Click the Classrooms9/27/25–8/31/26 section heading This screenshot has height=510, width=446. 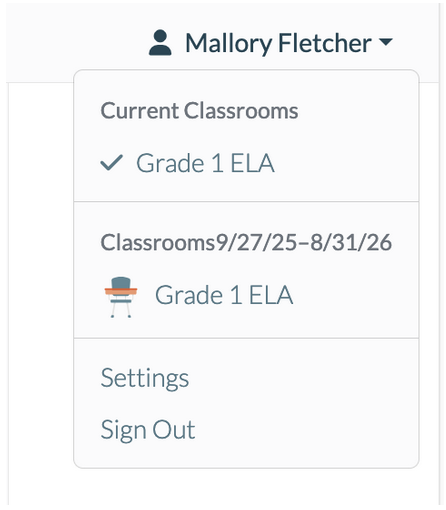[x=246, y=242]
